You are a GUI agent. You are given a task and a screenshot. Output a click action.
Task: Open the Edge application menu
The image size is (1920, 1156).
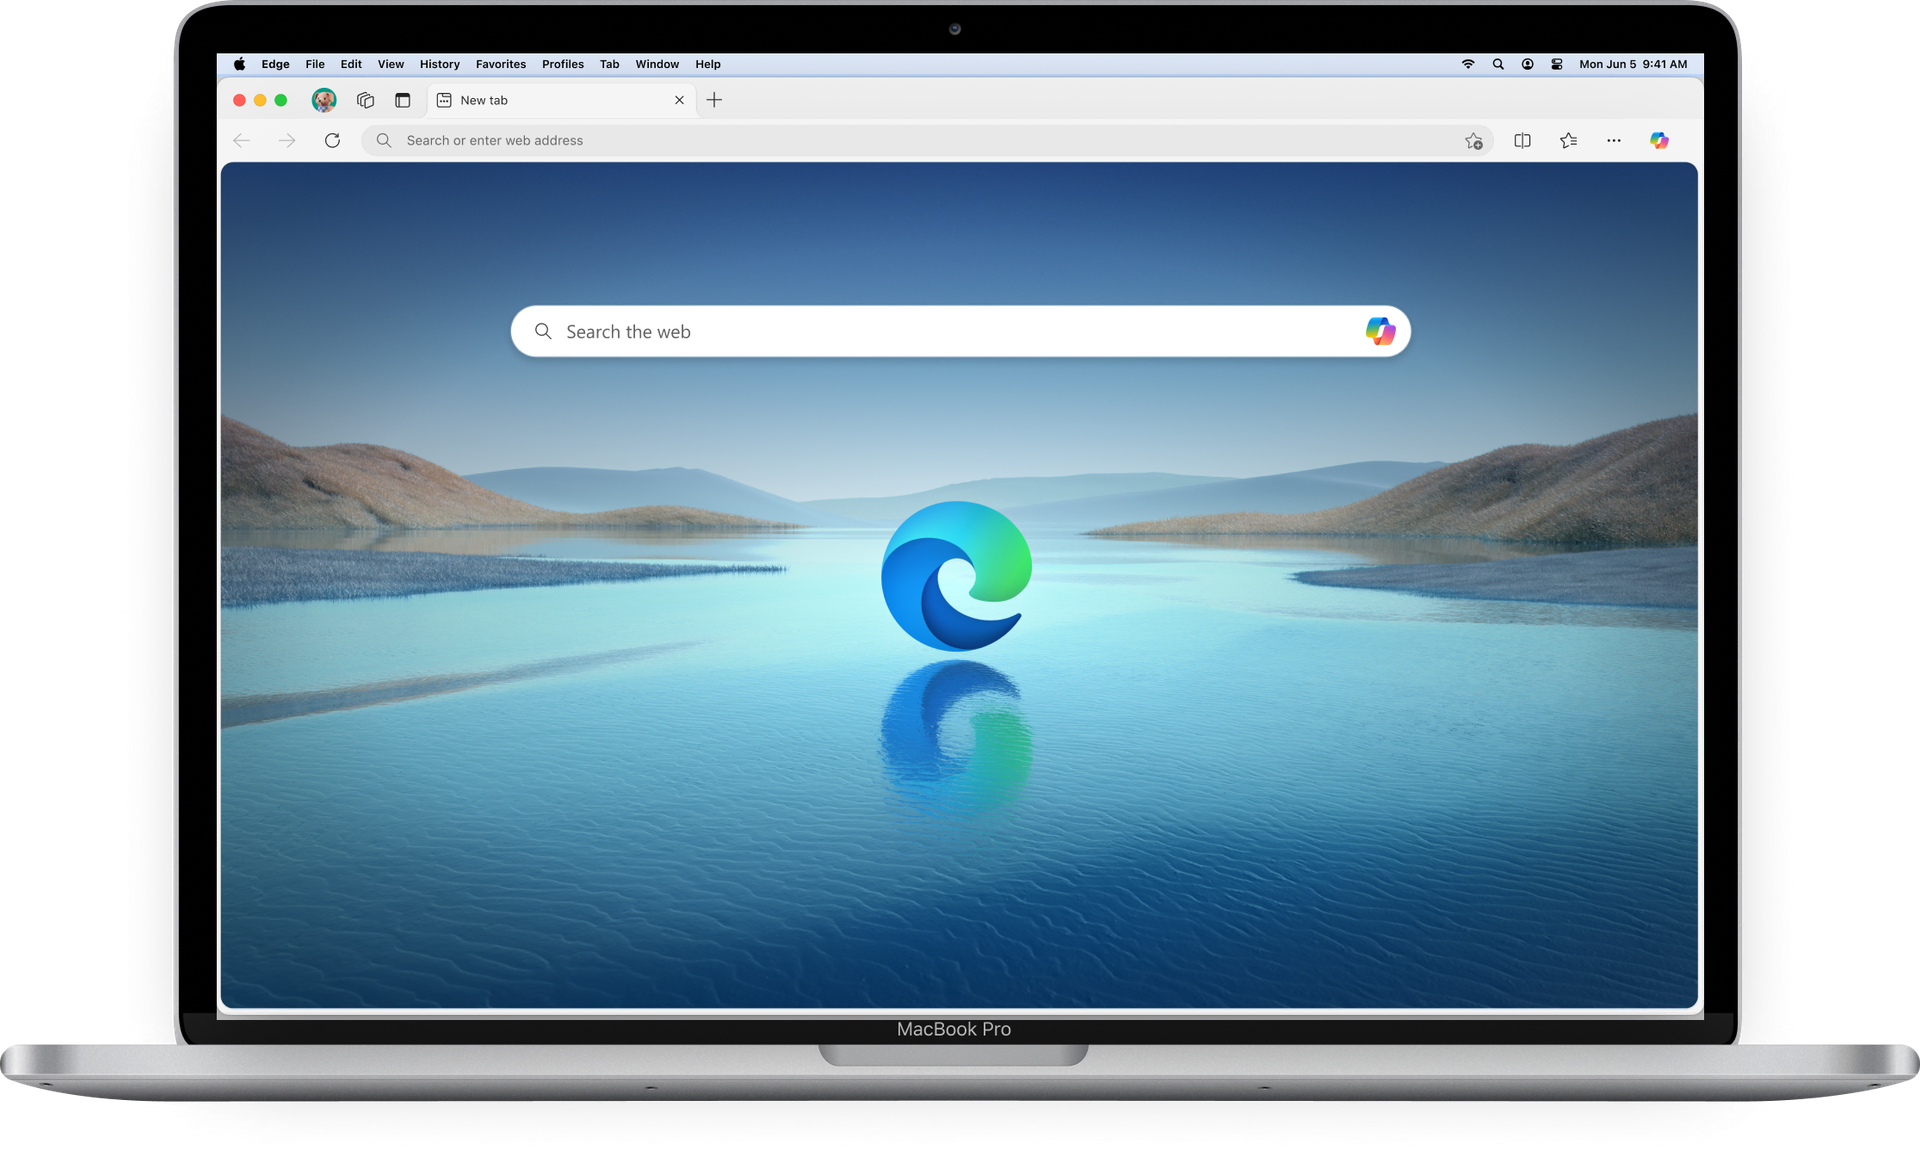coord(275,64)
